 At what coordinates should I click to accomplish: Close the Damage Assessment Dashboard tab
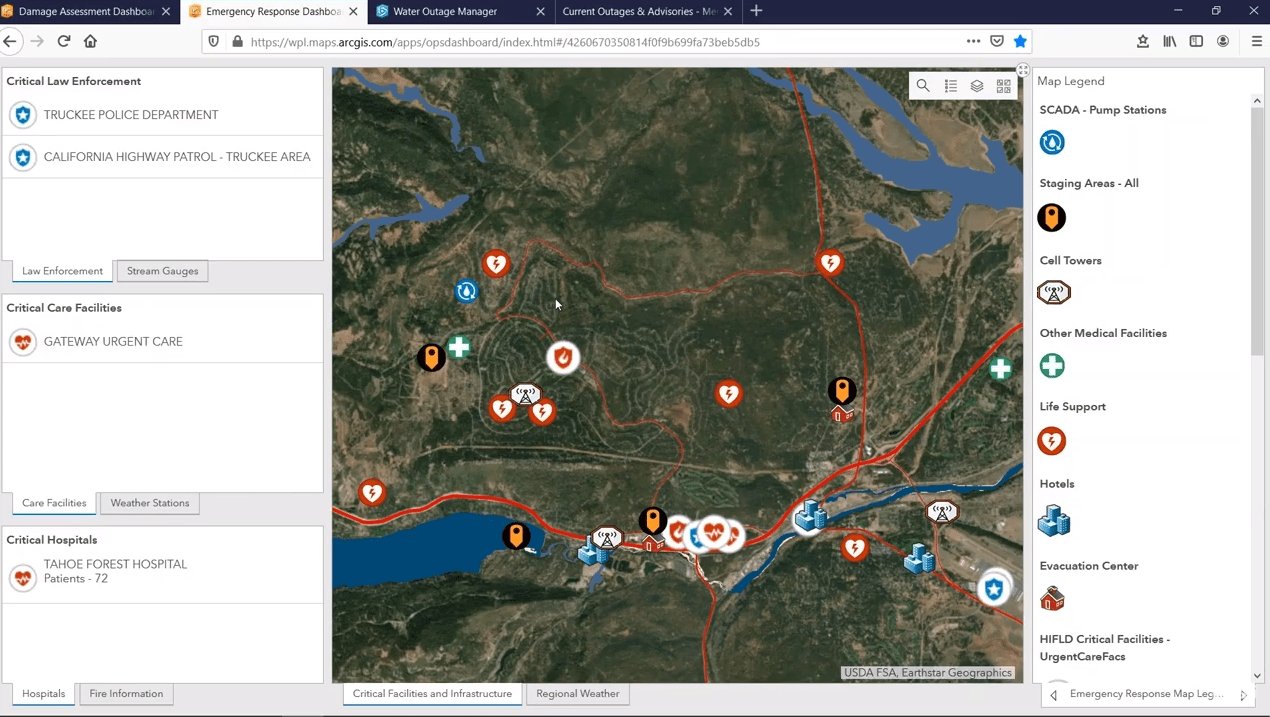(166, 11)
